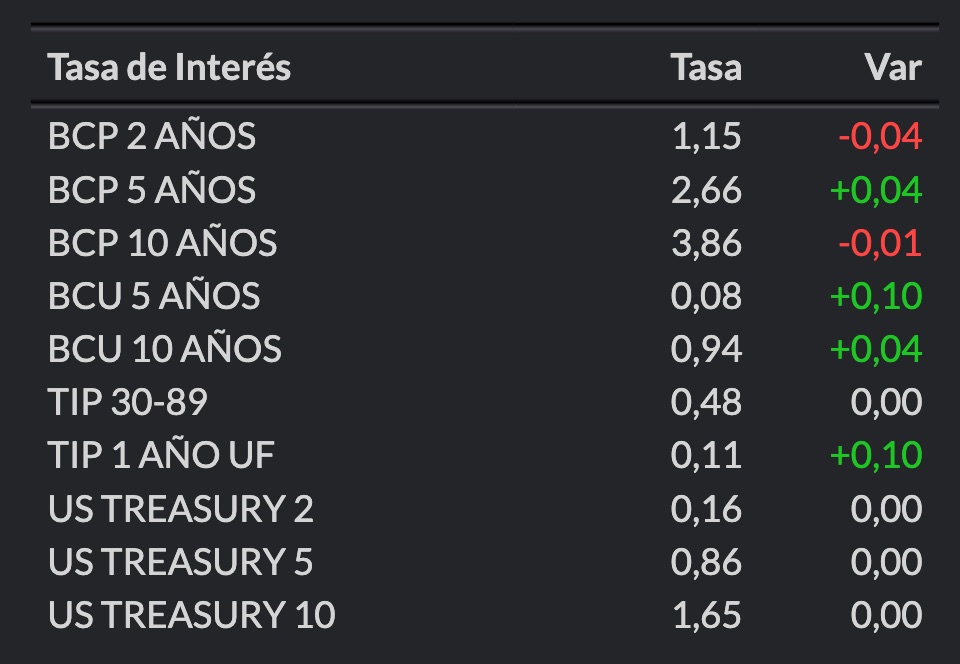Open the BCP 10 AÑOS row
960x664 pixels.
point(484,242)
